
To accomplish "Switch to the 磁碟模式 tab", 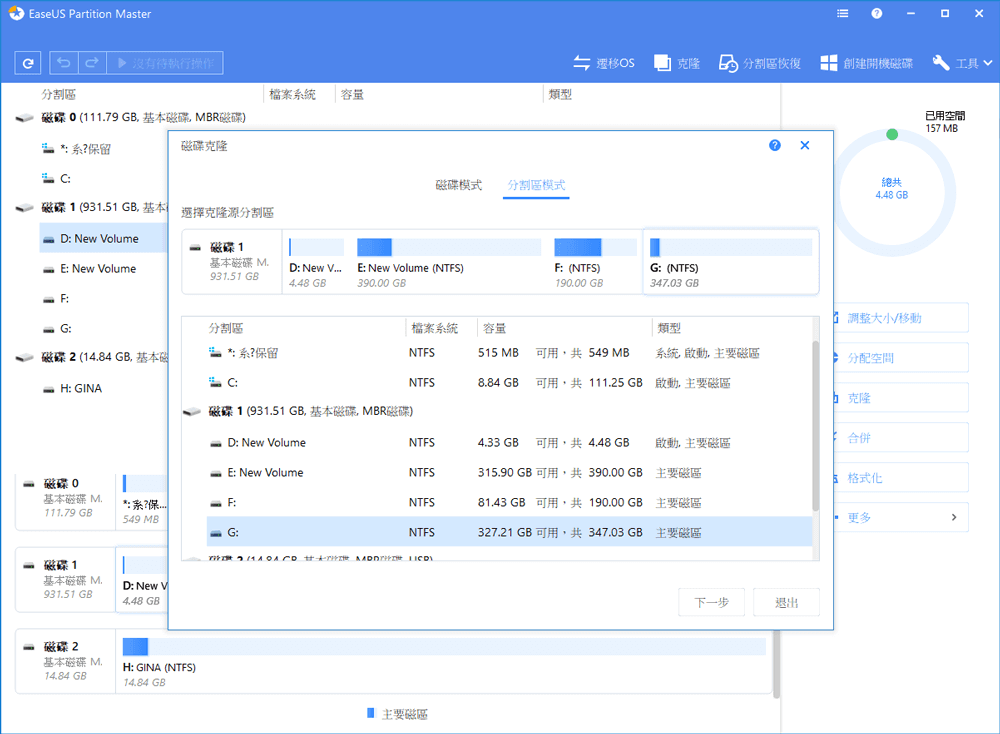I will 459,185.
